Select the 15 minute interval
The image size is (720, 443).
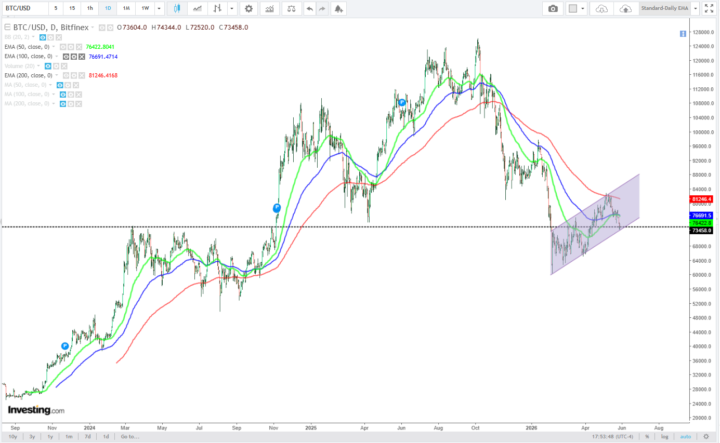coord(72,9)
